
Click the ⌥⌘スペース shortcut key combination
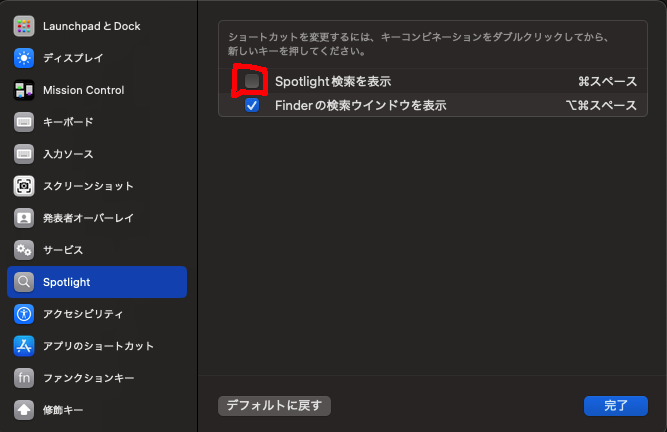pyautogui.click(x=601, y=105)
